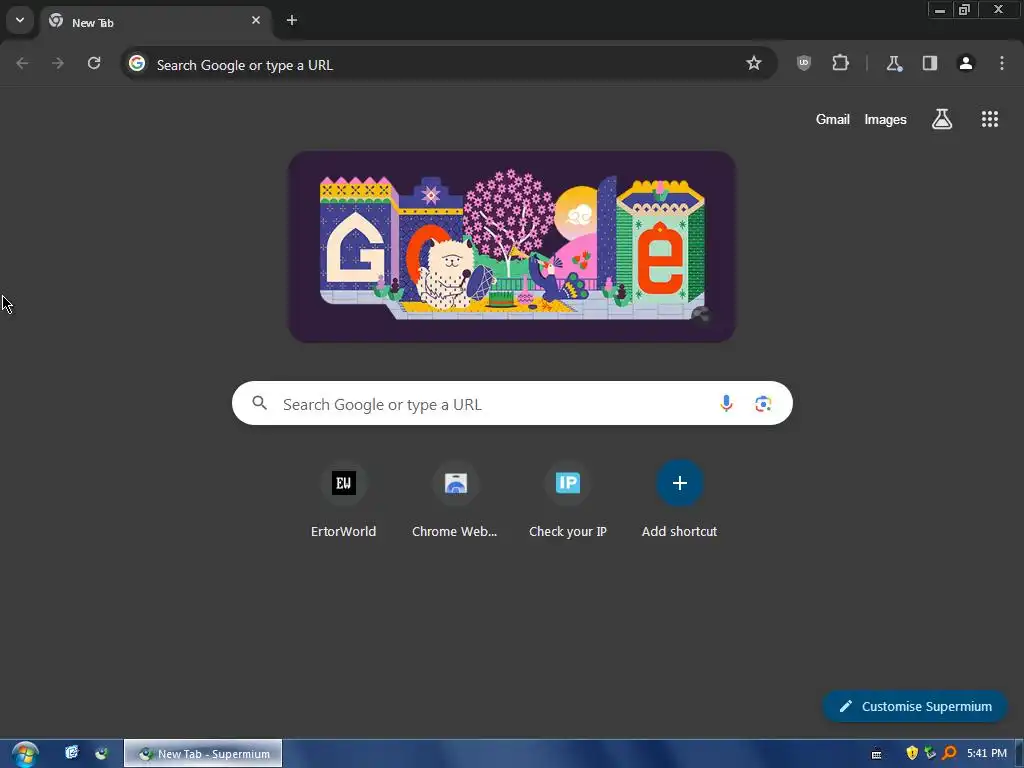Image resolution: width=1024 pixels, height=768 pixels.
Task: Share the doodle via share icon
Action: (x=701, y=314)
